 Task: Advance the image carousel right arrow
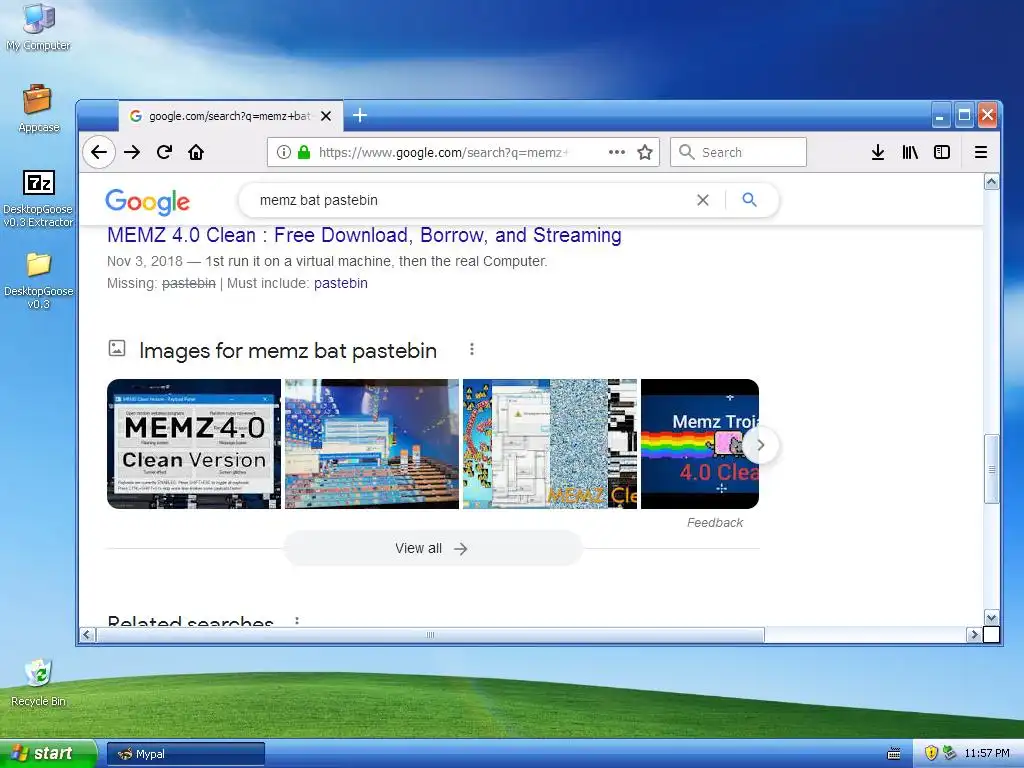[x=760, y=445]
